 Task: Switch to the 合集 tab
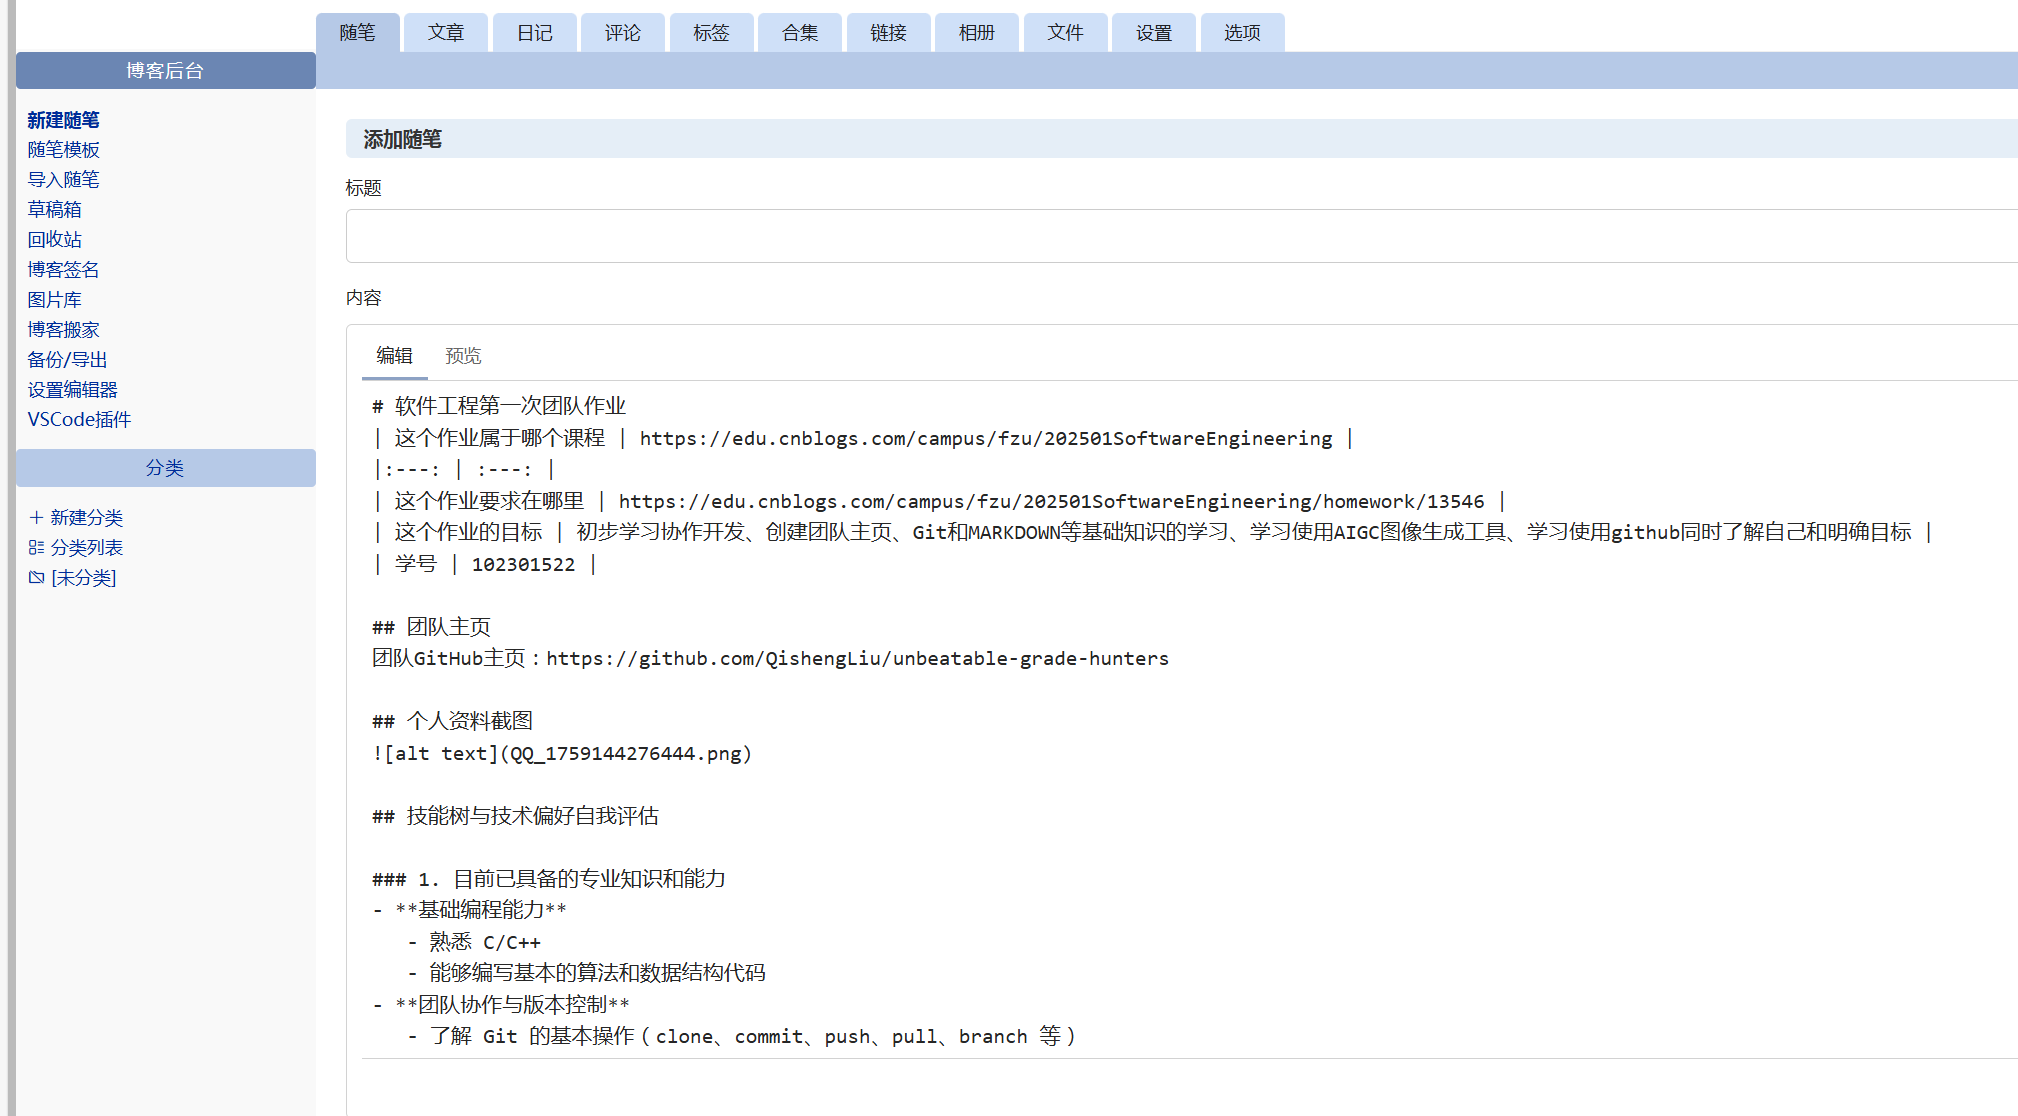tap(799, 32)
